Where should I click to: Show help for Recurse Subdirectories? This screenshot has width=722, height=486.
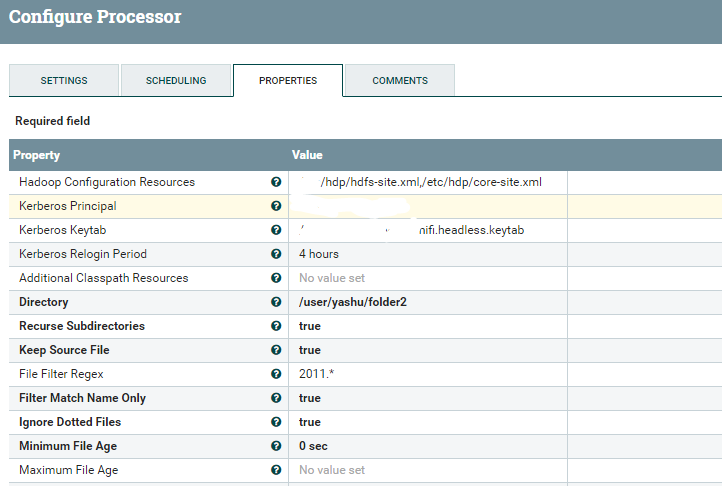[x=276, y=326]
